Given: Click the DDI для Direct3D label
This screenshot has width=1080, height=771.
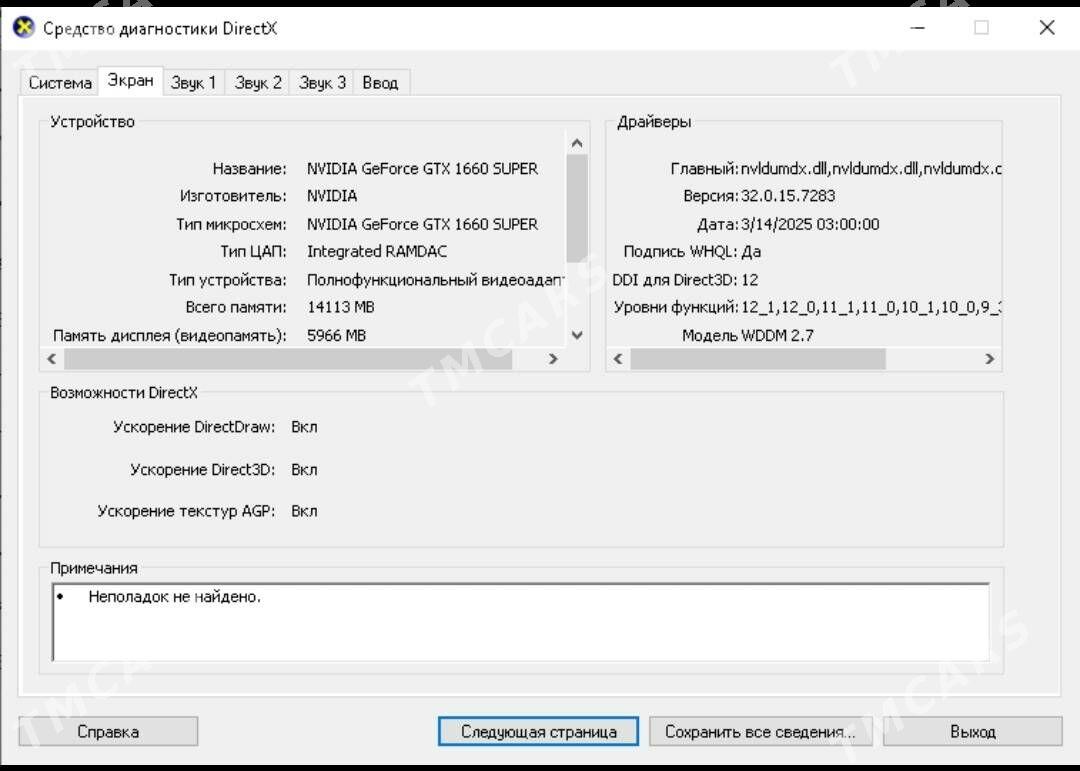Looking at the screenshot, I should click(x=675, y=280).
